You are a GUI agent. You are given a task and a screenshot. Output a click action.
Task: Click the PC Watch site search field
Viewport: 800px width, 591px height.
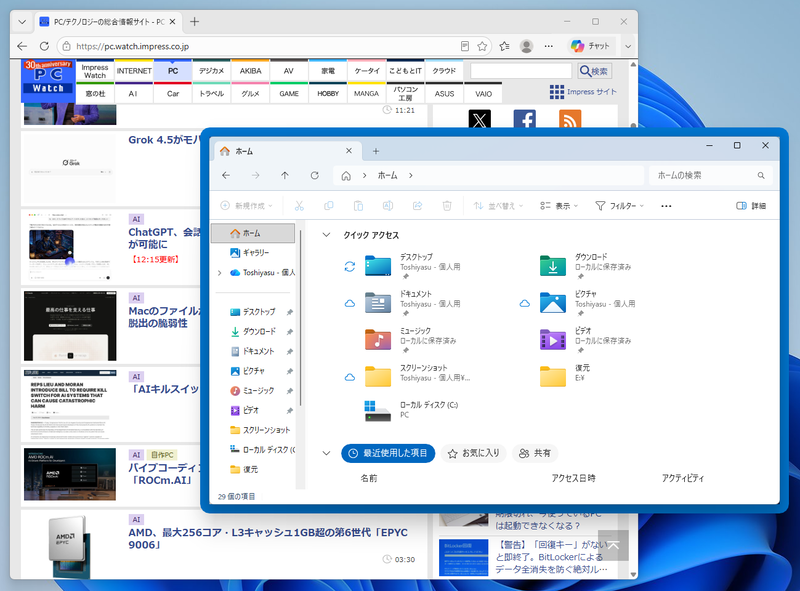point(521,71)
